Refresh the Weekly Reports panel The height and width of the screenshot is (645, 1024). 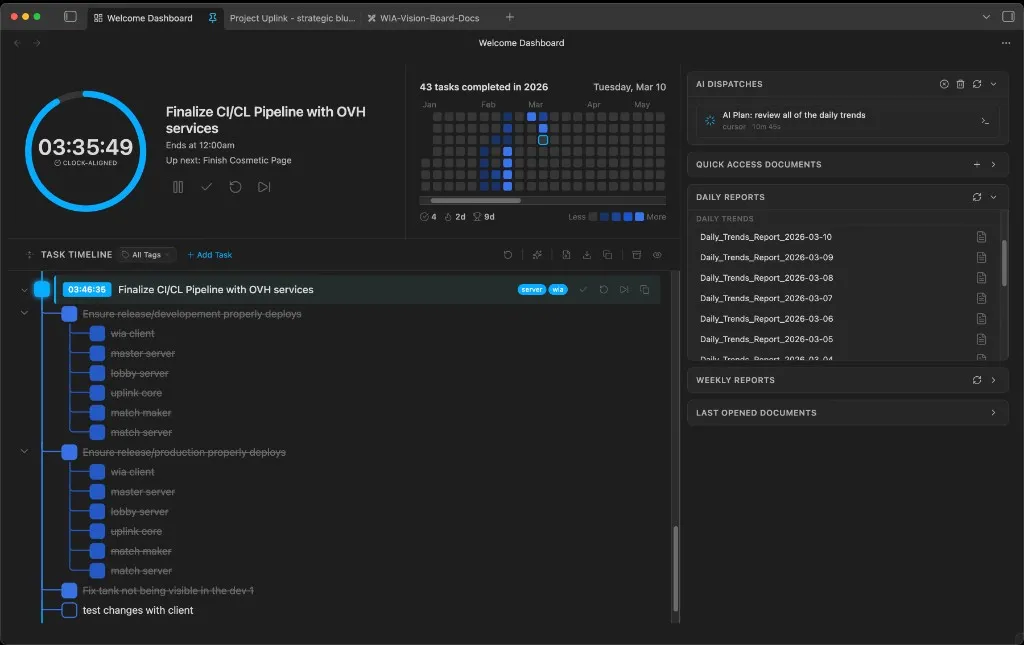pos(977,380)
